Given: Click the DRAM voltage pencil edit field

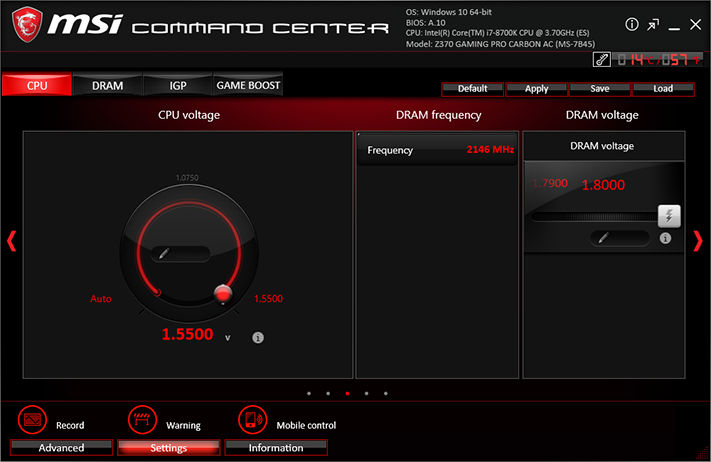Looking at the screenshot, I should (x=620, y=238).
